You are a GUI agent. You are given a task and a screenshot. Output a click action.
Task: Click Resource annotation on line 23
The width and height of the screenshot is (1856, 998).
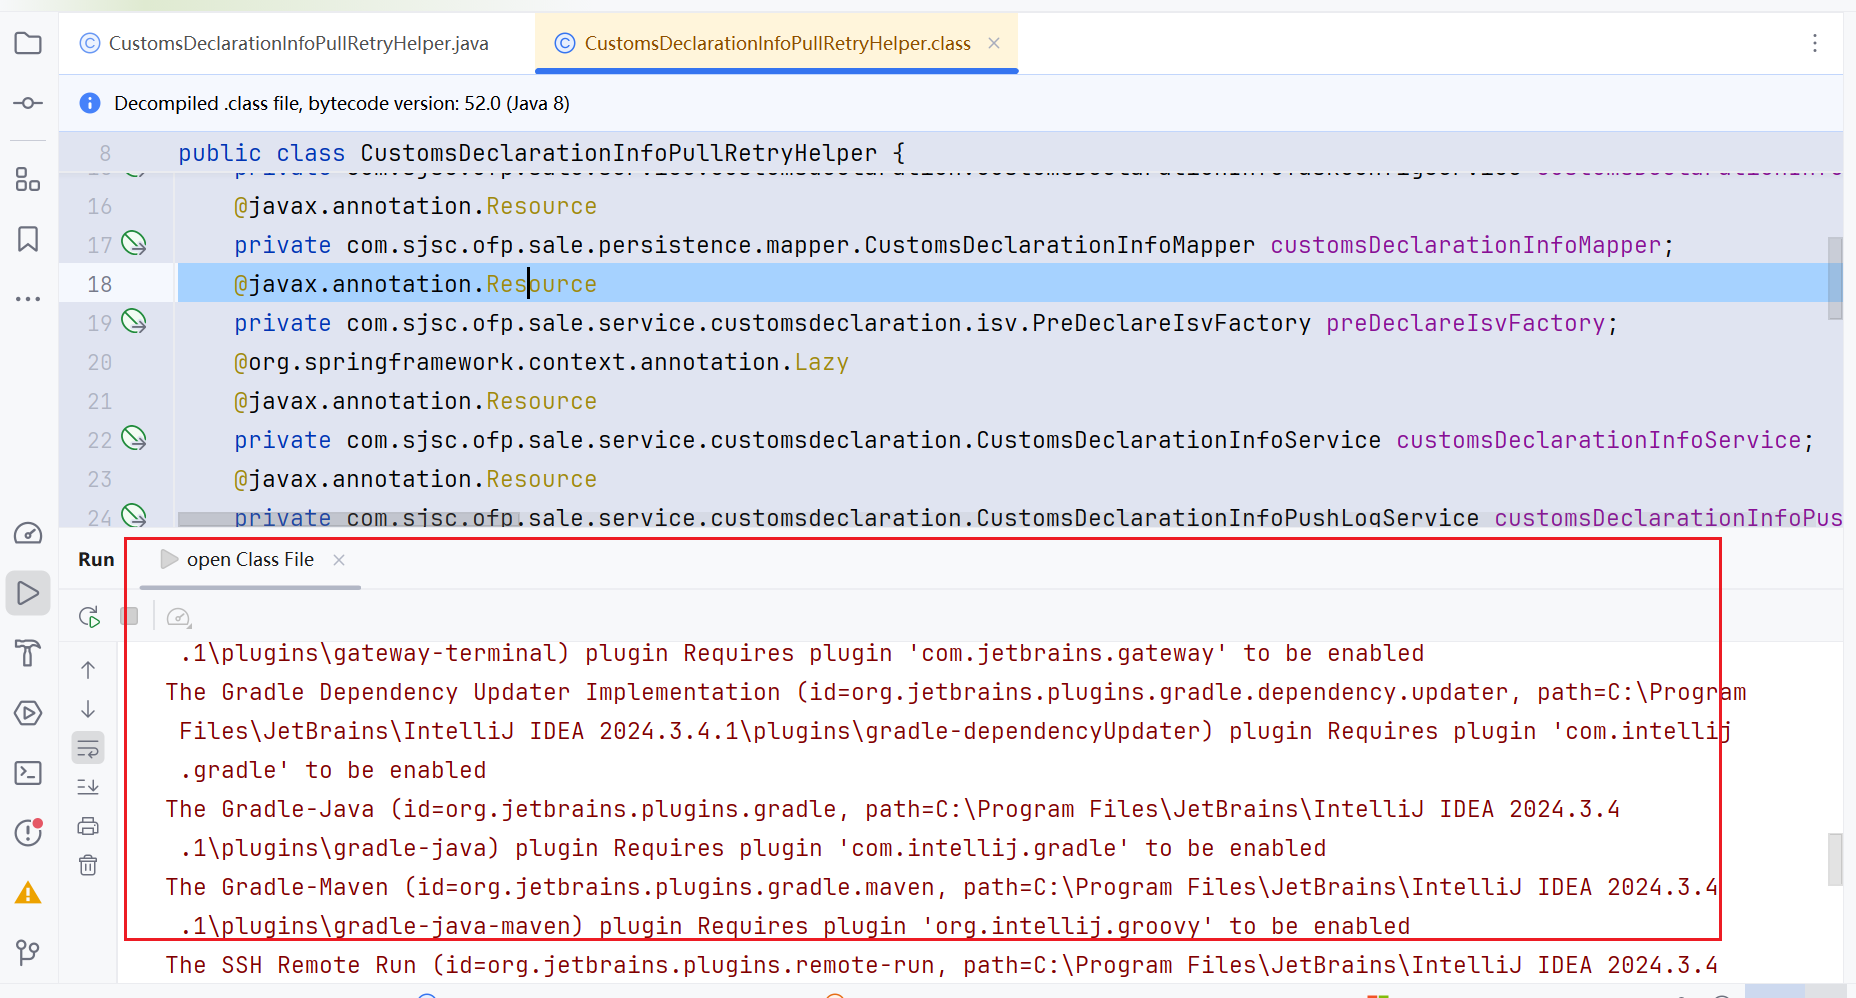[542, 479]
